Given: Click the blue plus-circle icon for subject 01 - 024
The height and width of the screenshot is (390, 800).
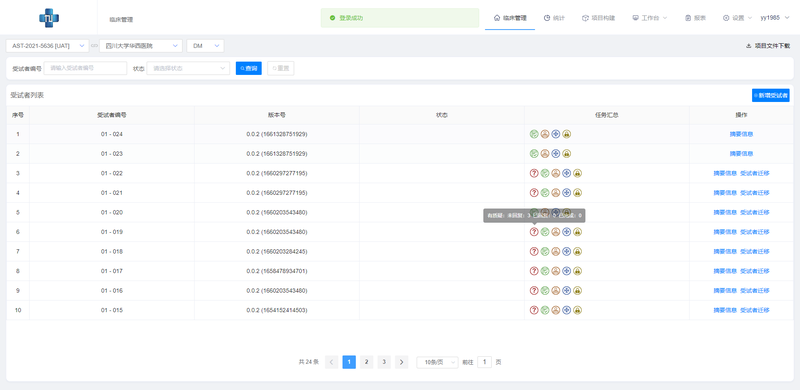Looking at the screenshot, I should click(556, 134).
